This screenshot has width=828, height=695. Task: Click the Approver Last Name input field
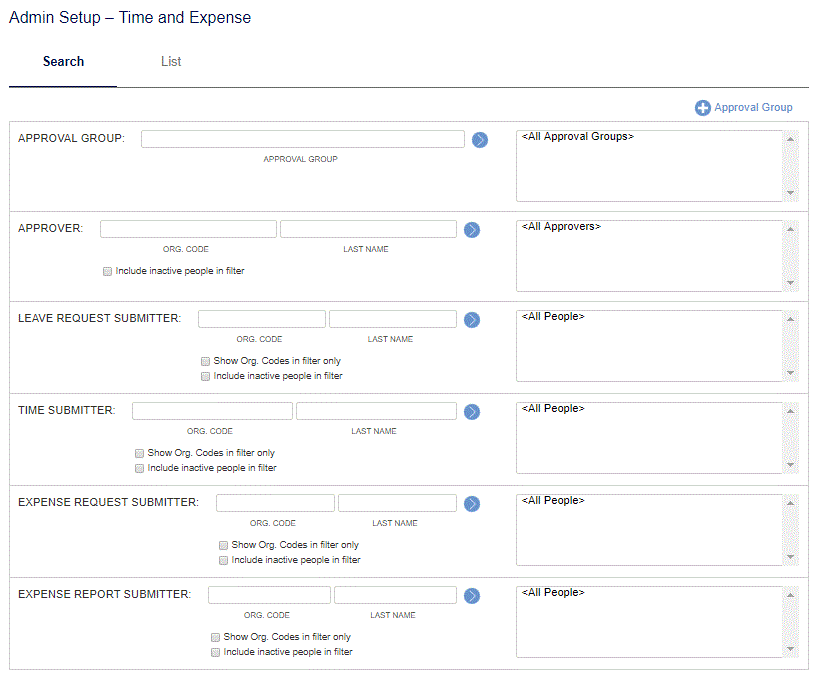click(368, 229)
